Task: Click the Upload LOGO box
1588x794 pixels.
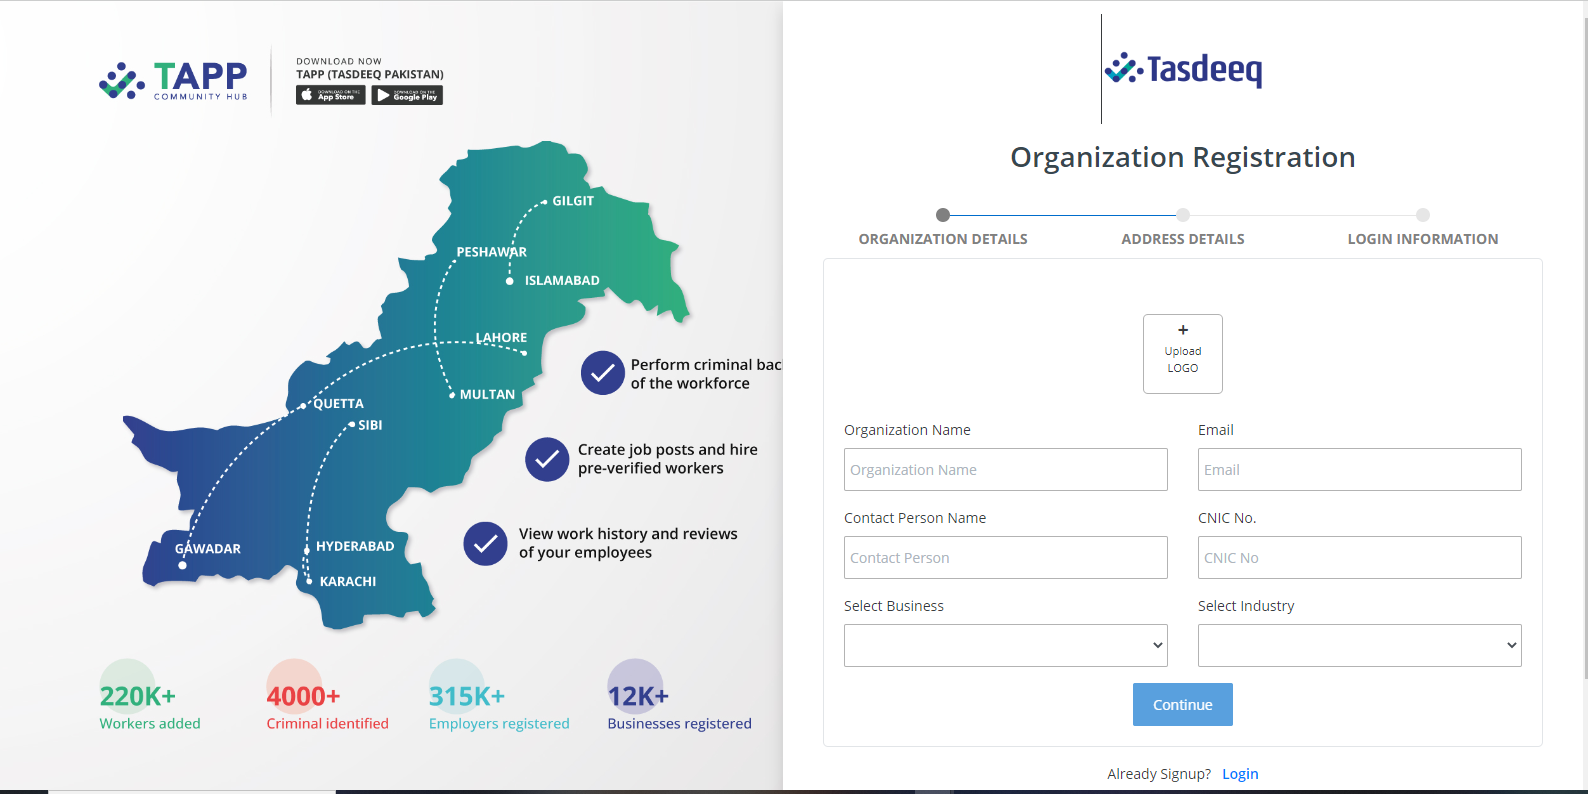Action: tap(1183, 354)
